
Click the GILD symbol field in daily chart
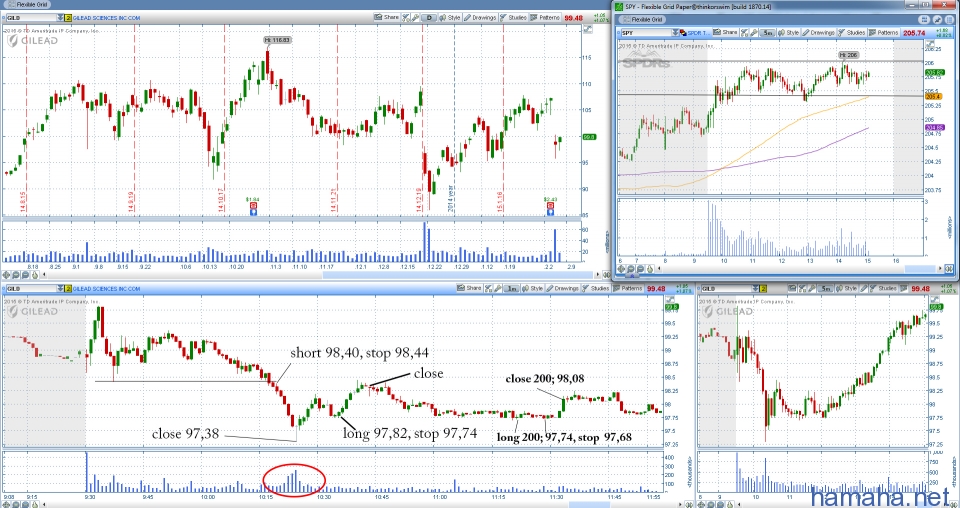pyautogui.click(x=31, y=18)
